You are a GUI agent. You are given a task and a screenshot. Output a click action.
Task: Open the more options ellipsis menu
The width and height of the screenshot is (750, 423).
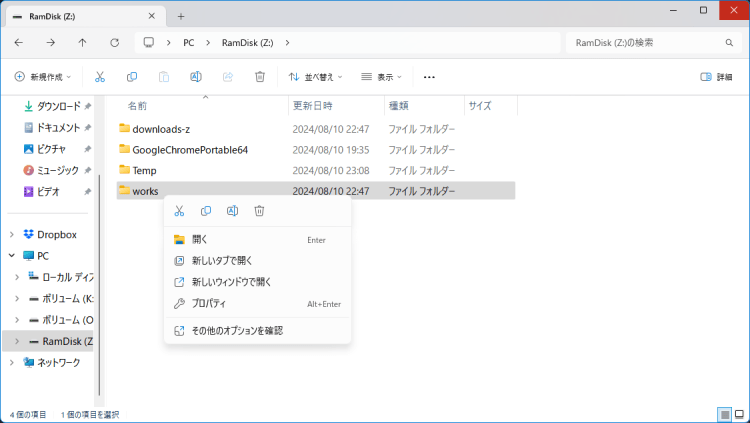429,77
